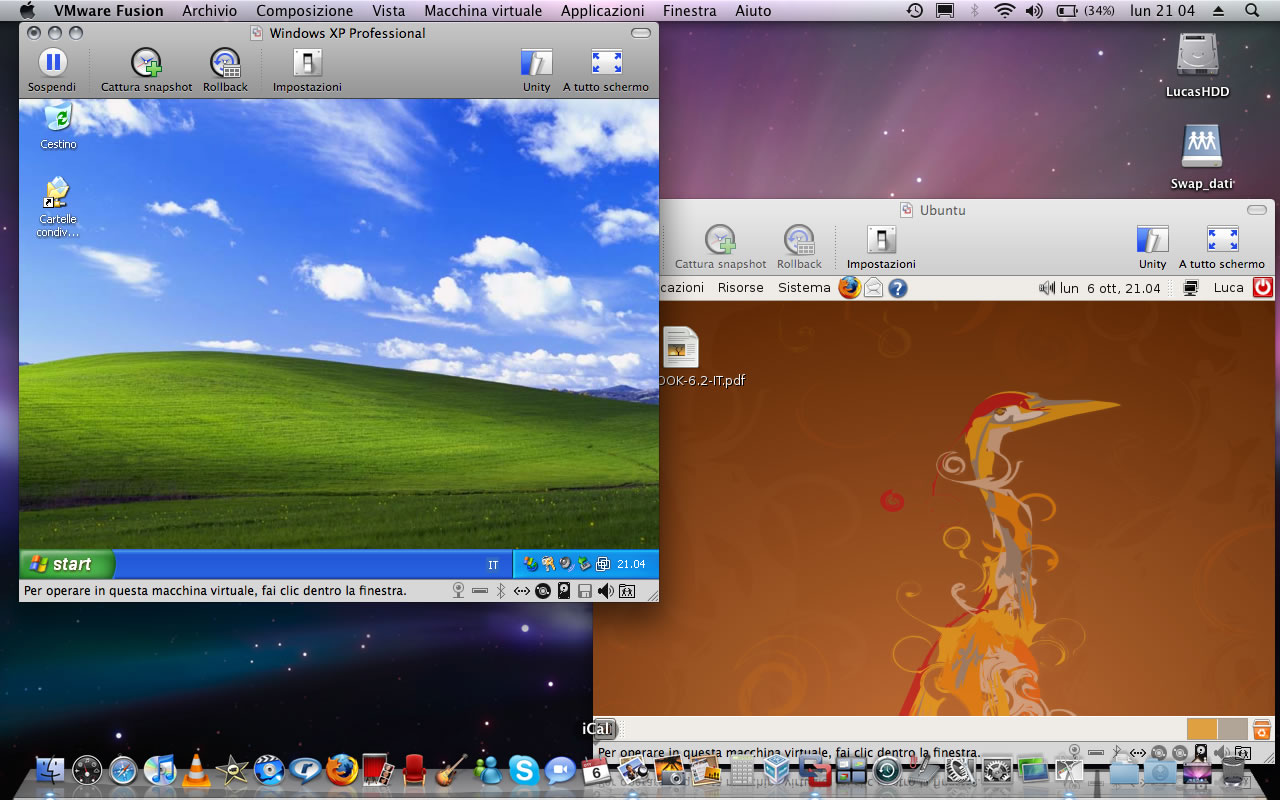Open the calendar from Ubuntu date lun 6 ott
This screenshot has height=800, width=1280.
point(1110,288)
